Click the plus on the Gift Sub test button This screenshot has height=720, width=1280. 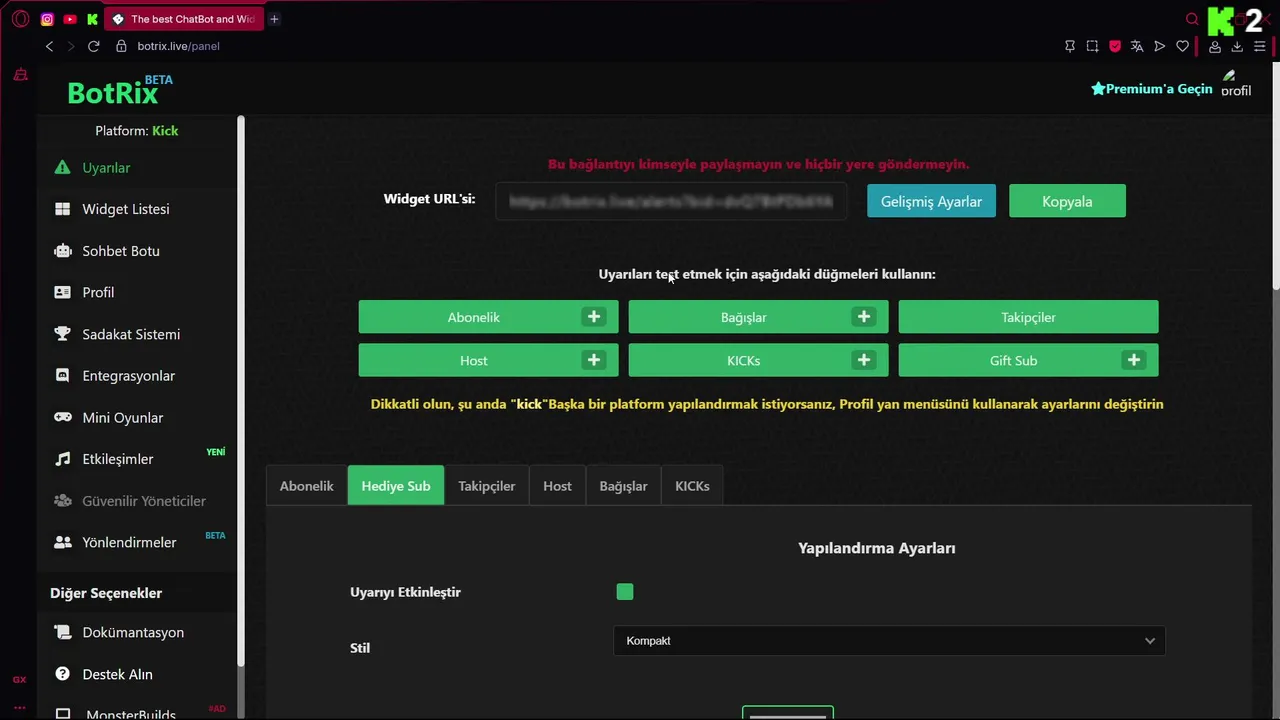click(1134, 360)
